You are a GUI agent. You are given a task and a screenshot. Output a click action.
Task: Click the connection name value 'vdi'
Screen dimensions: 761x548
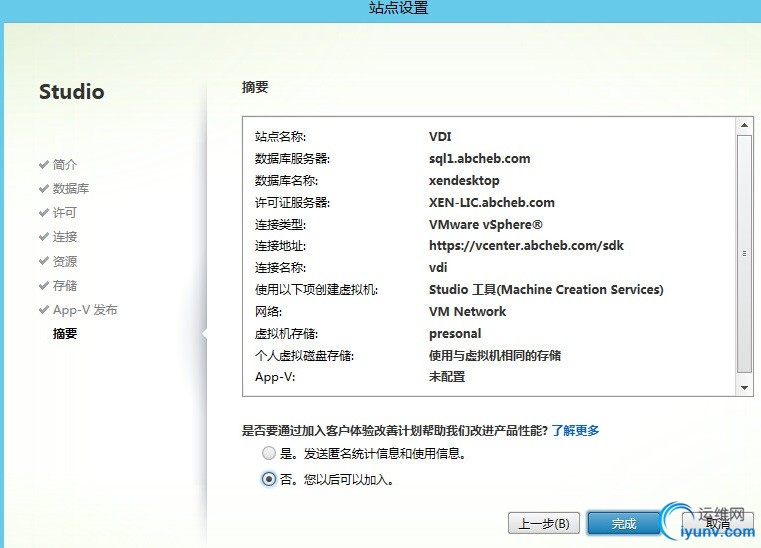click(438, 267)
